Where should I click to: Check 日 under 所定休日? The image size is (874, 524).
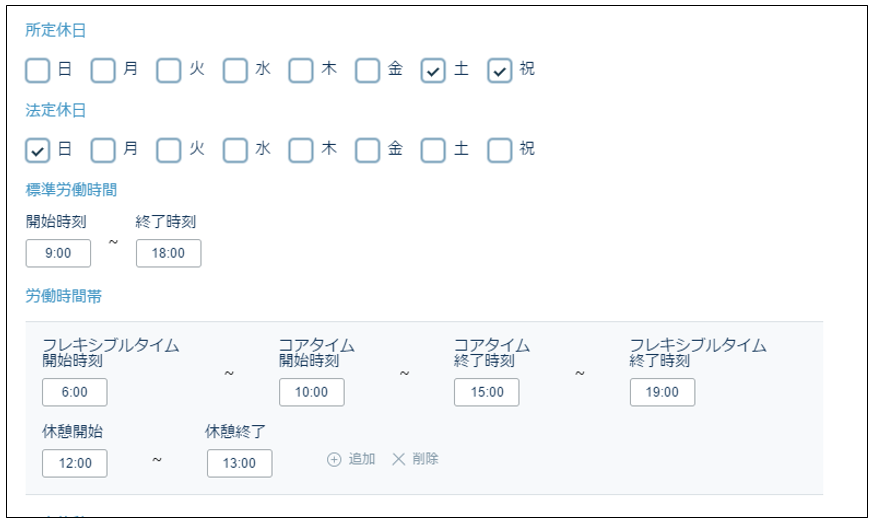[x=38, y=70]
